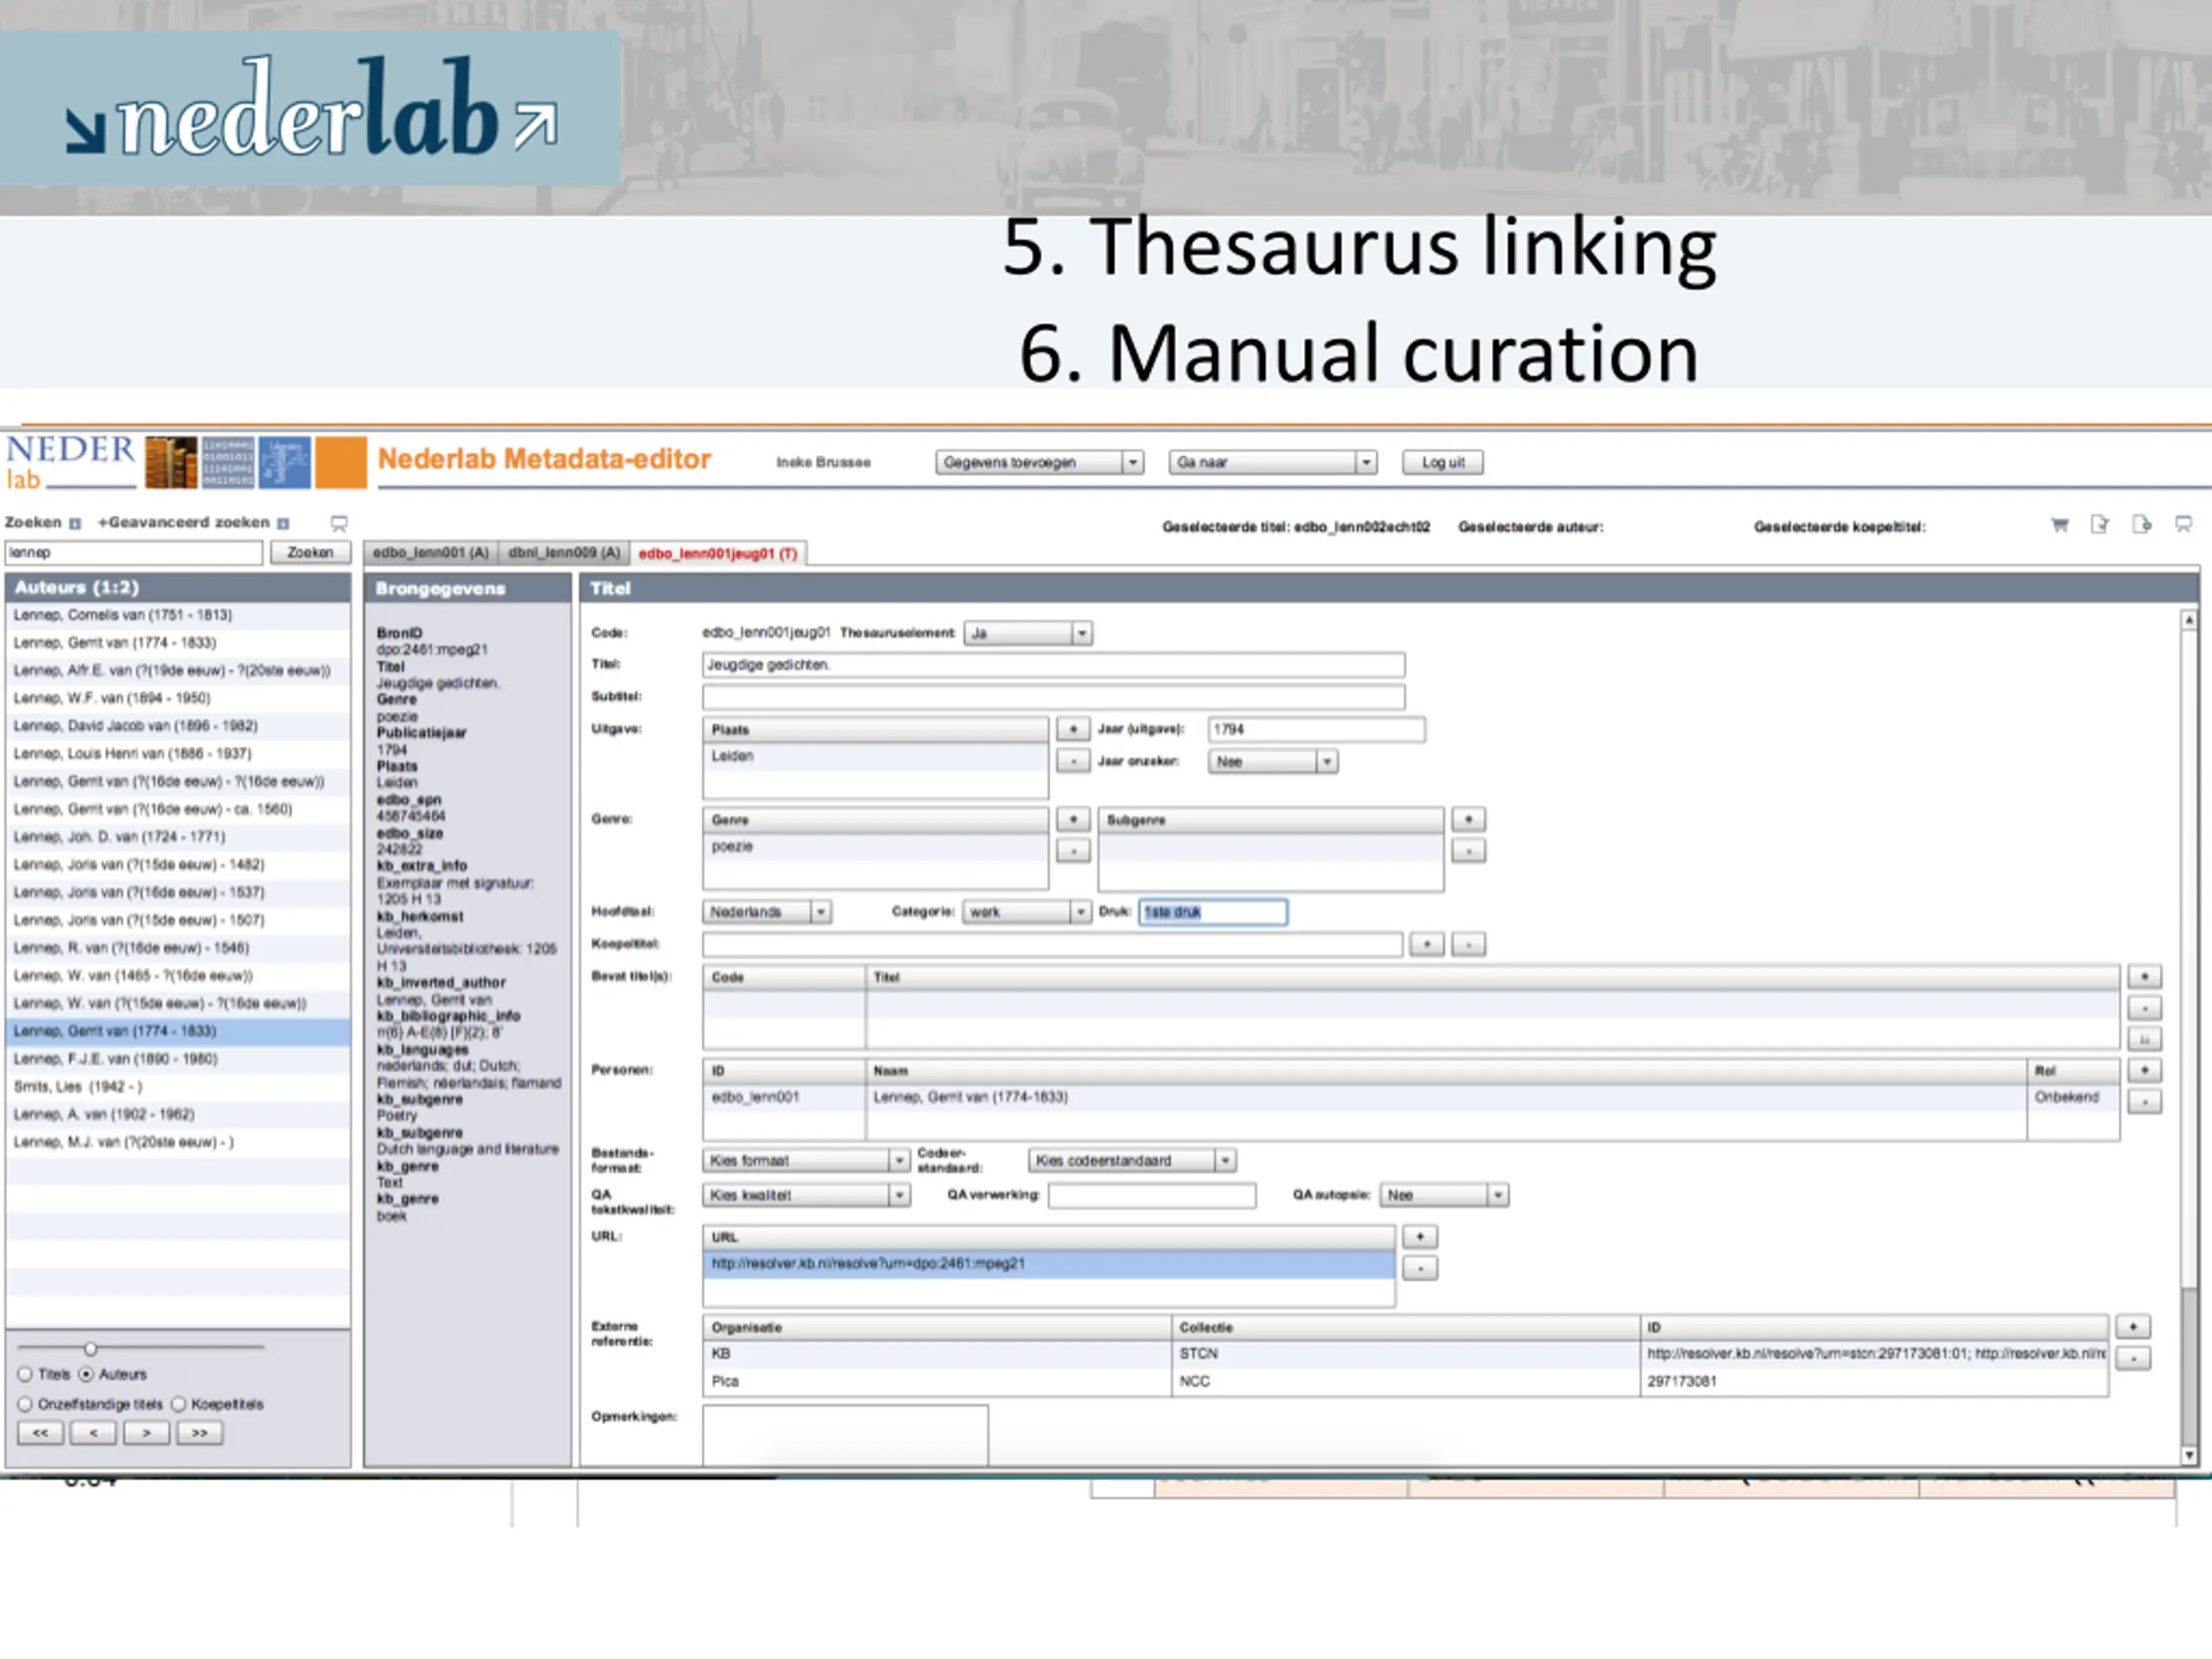Select the Onzelfstandige titels radio button
Viewport: 2212px width, 1659px height.
pos(25,1404)
